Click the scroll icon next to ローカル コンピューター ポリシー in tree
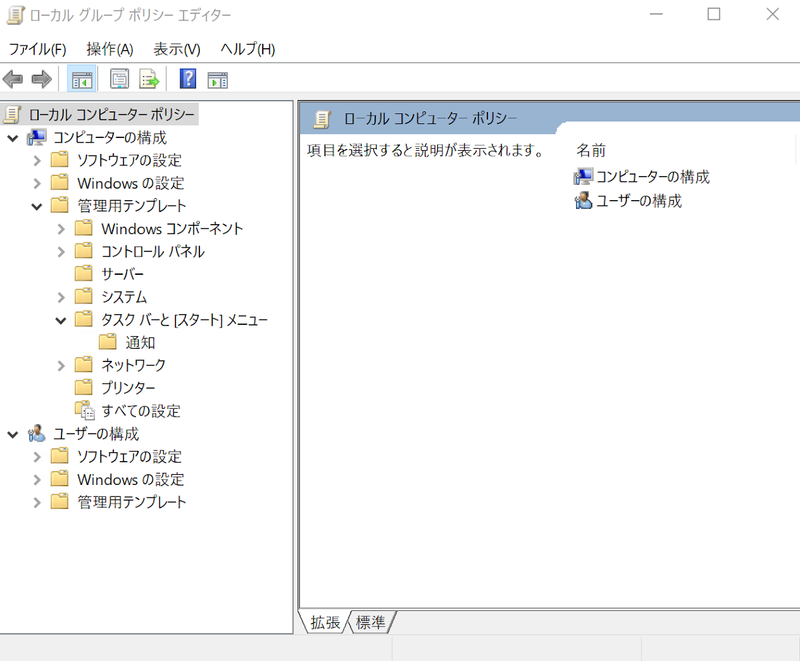 pyautogui.click(x=12, y=114)
